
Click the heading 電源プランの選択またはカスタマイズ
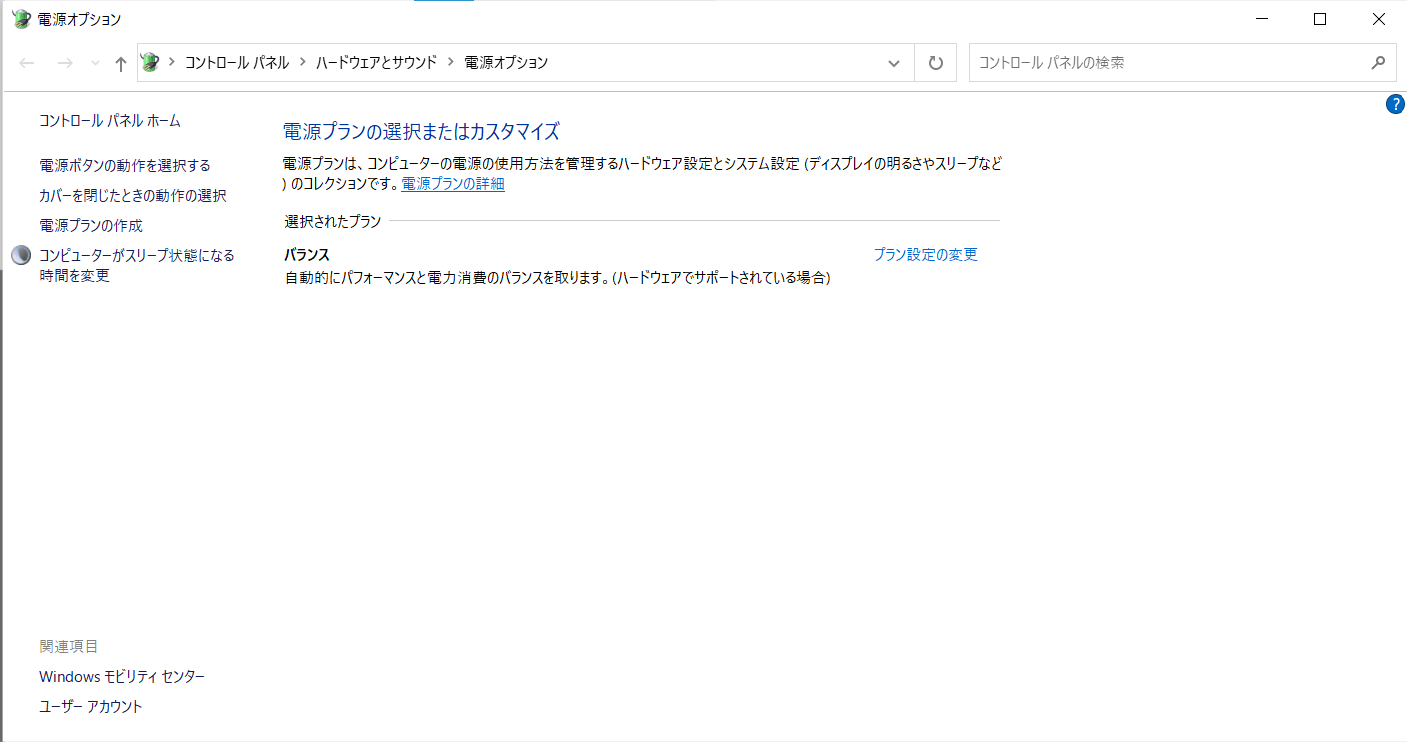[x=421, y=132]
